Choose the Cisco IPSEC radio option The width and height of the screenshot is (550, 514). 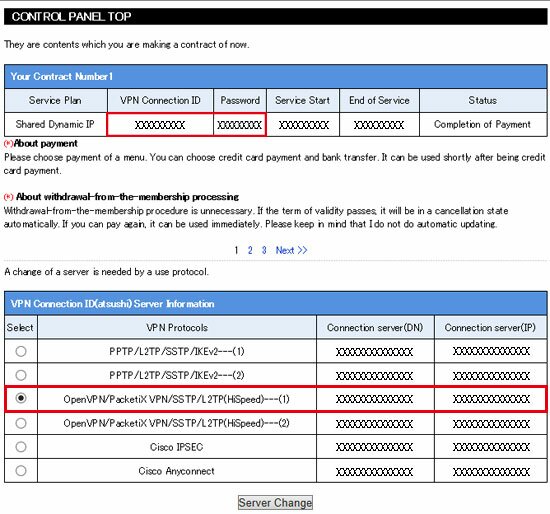(x=21, y=447)
